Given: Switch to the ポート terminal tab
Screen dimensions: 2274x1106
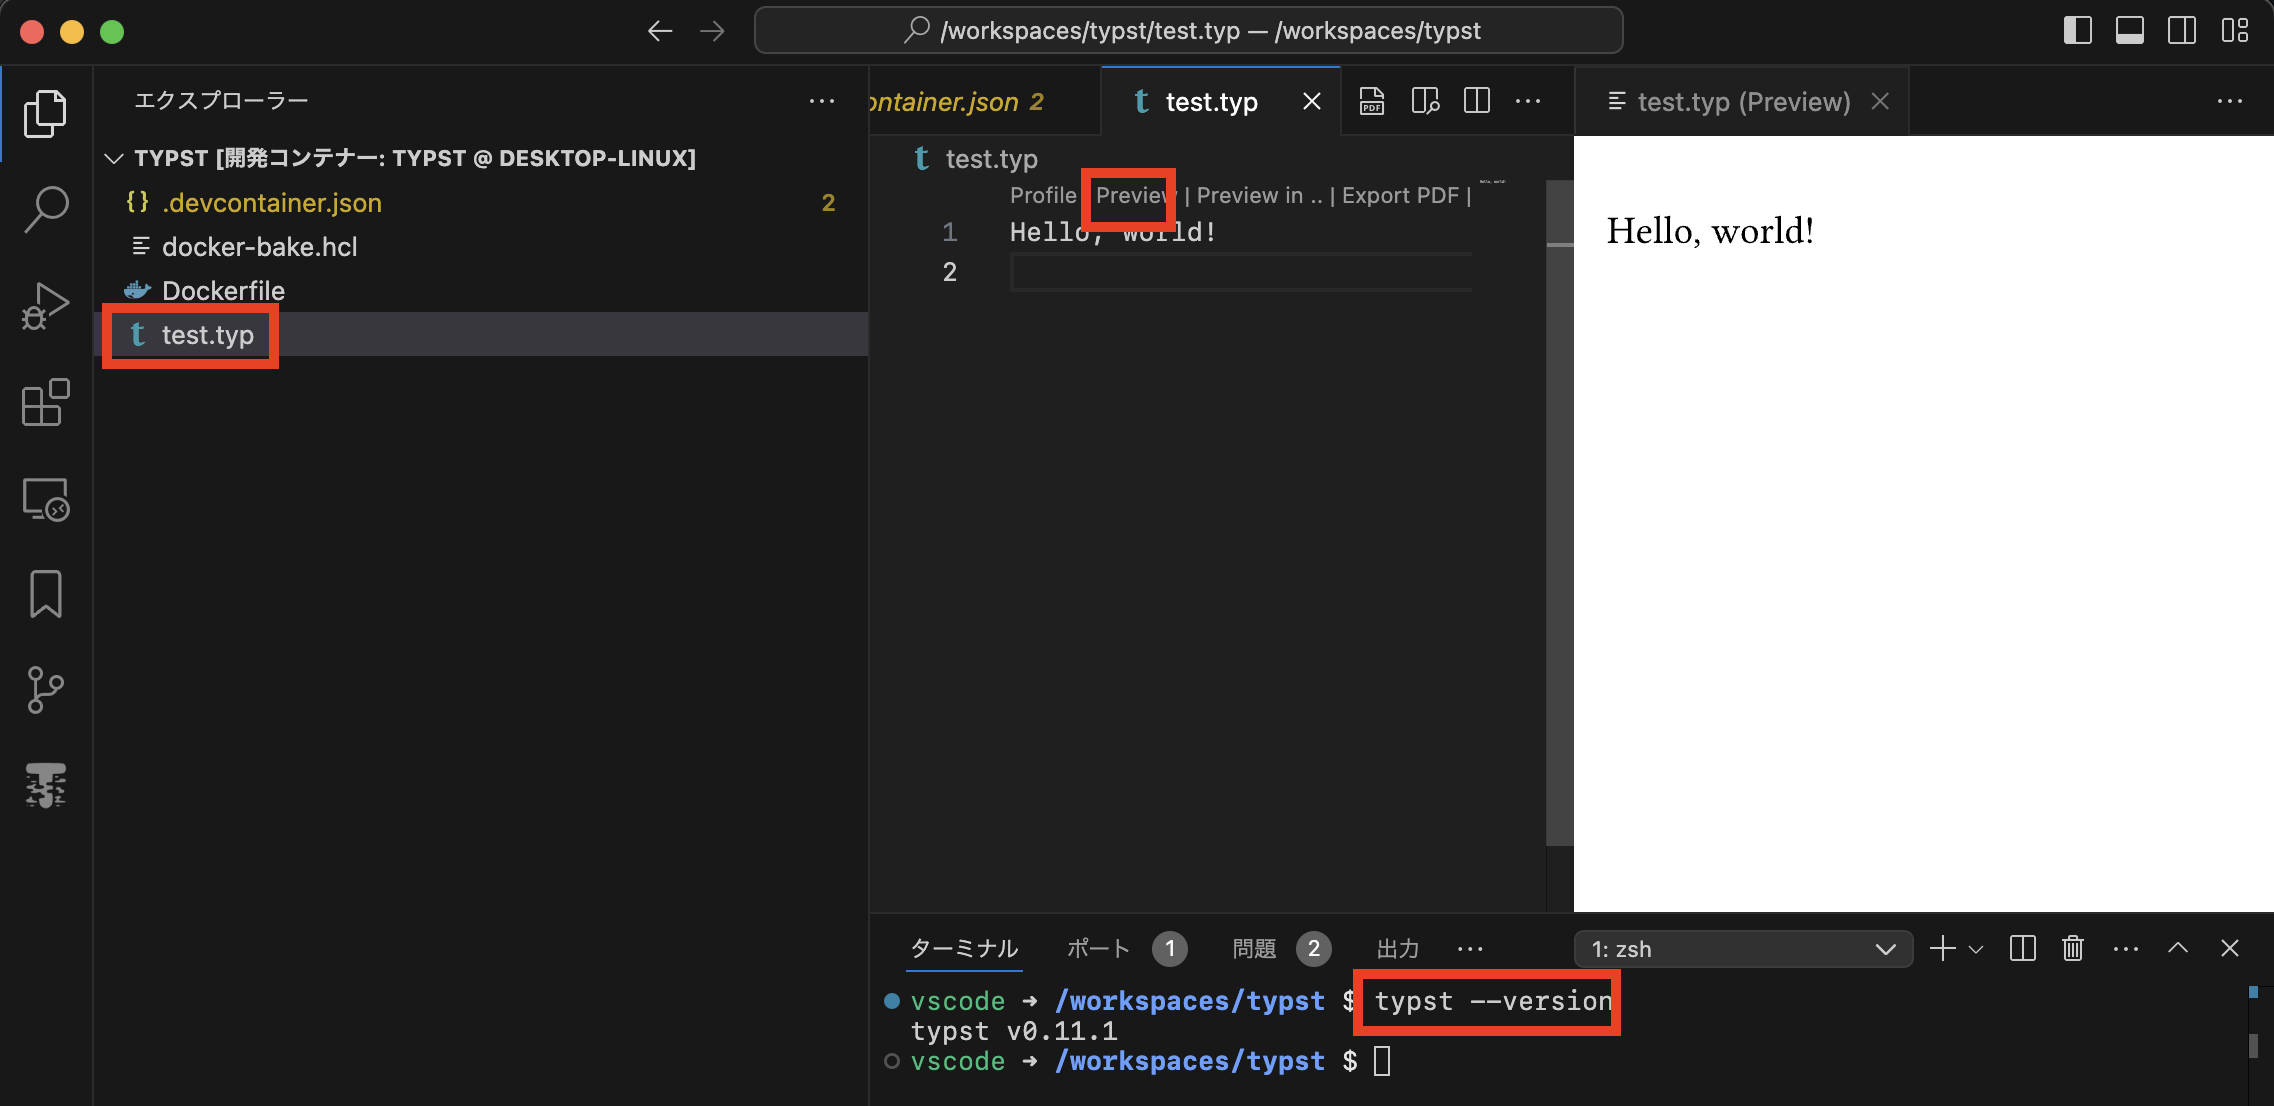Looking at the screenshot, I should (1097, 948).
